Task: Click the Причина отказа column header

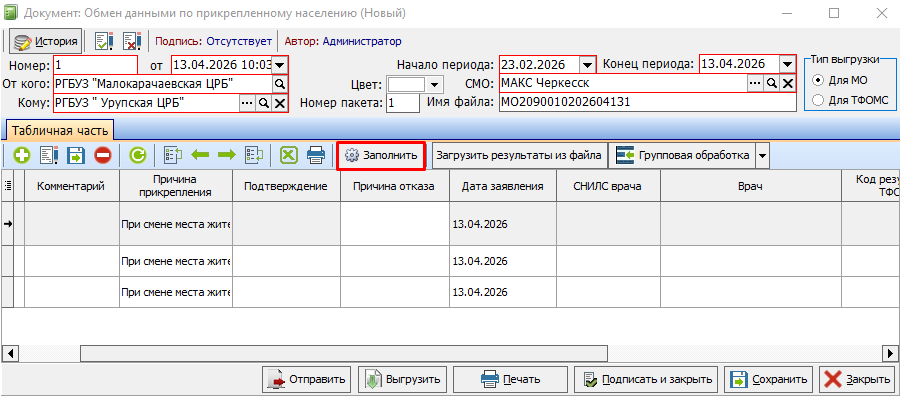Action: click(394, 185)
